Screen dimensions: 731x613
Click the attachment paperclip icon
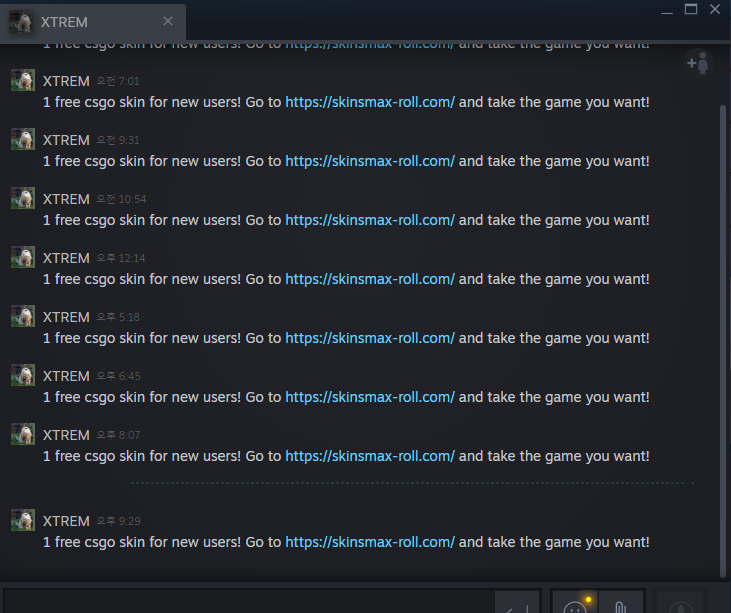coord(621,604)
